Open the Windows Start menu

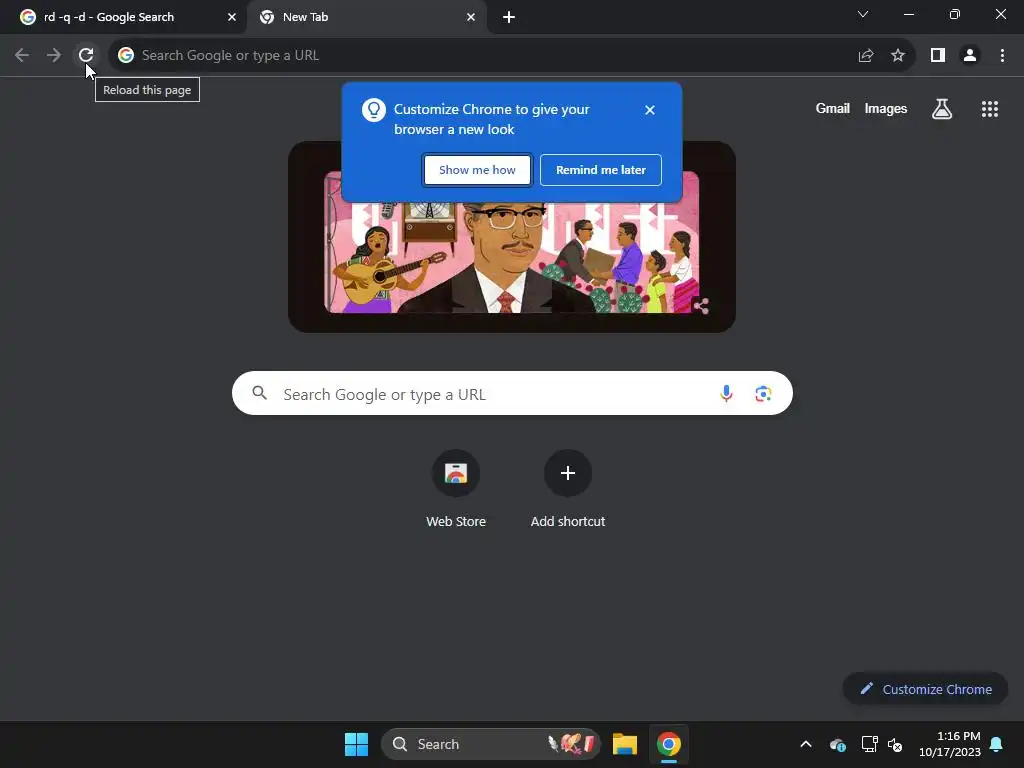pos(357,744)
